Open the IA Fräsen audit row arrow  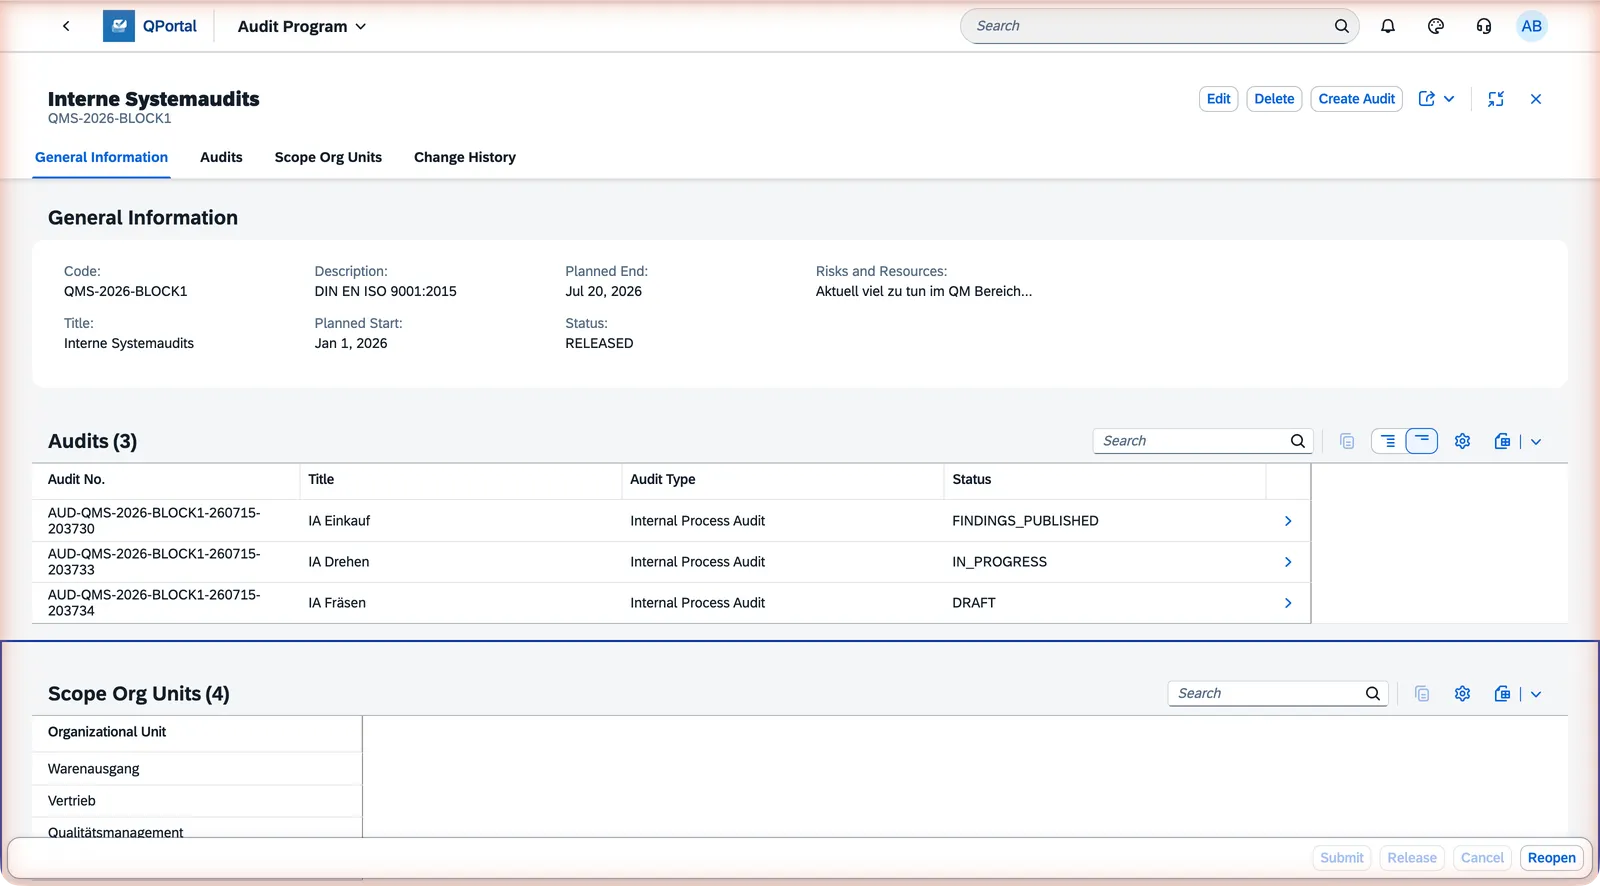click(x=1288, y=603)
